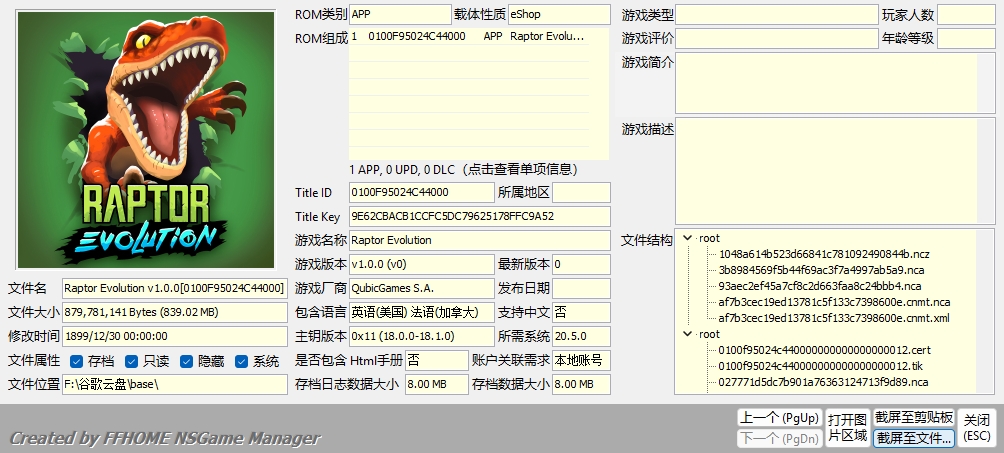Click the 游戏厂商 field QubicGames S.A.
Screen dimensions: 1004x453
coord(422,288)
